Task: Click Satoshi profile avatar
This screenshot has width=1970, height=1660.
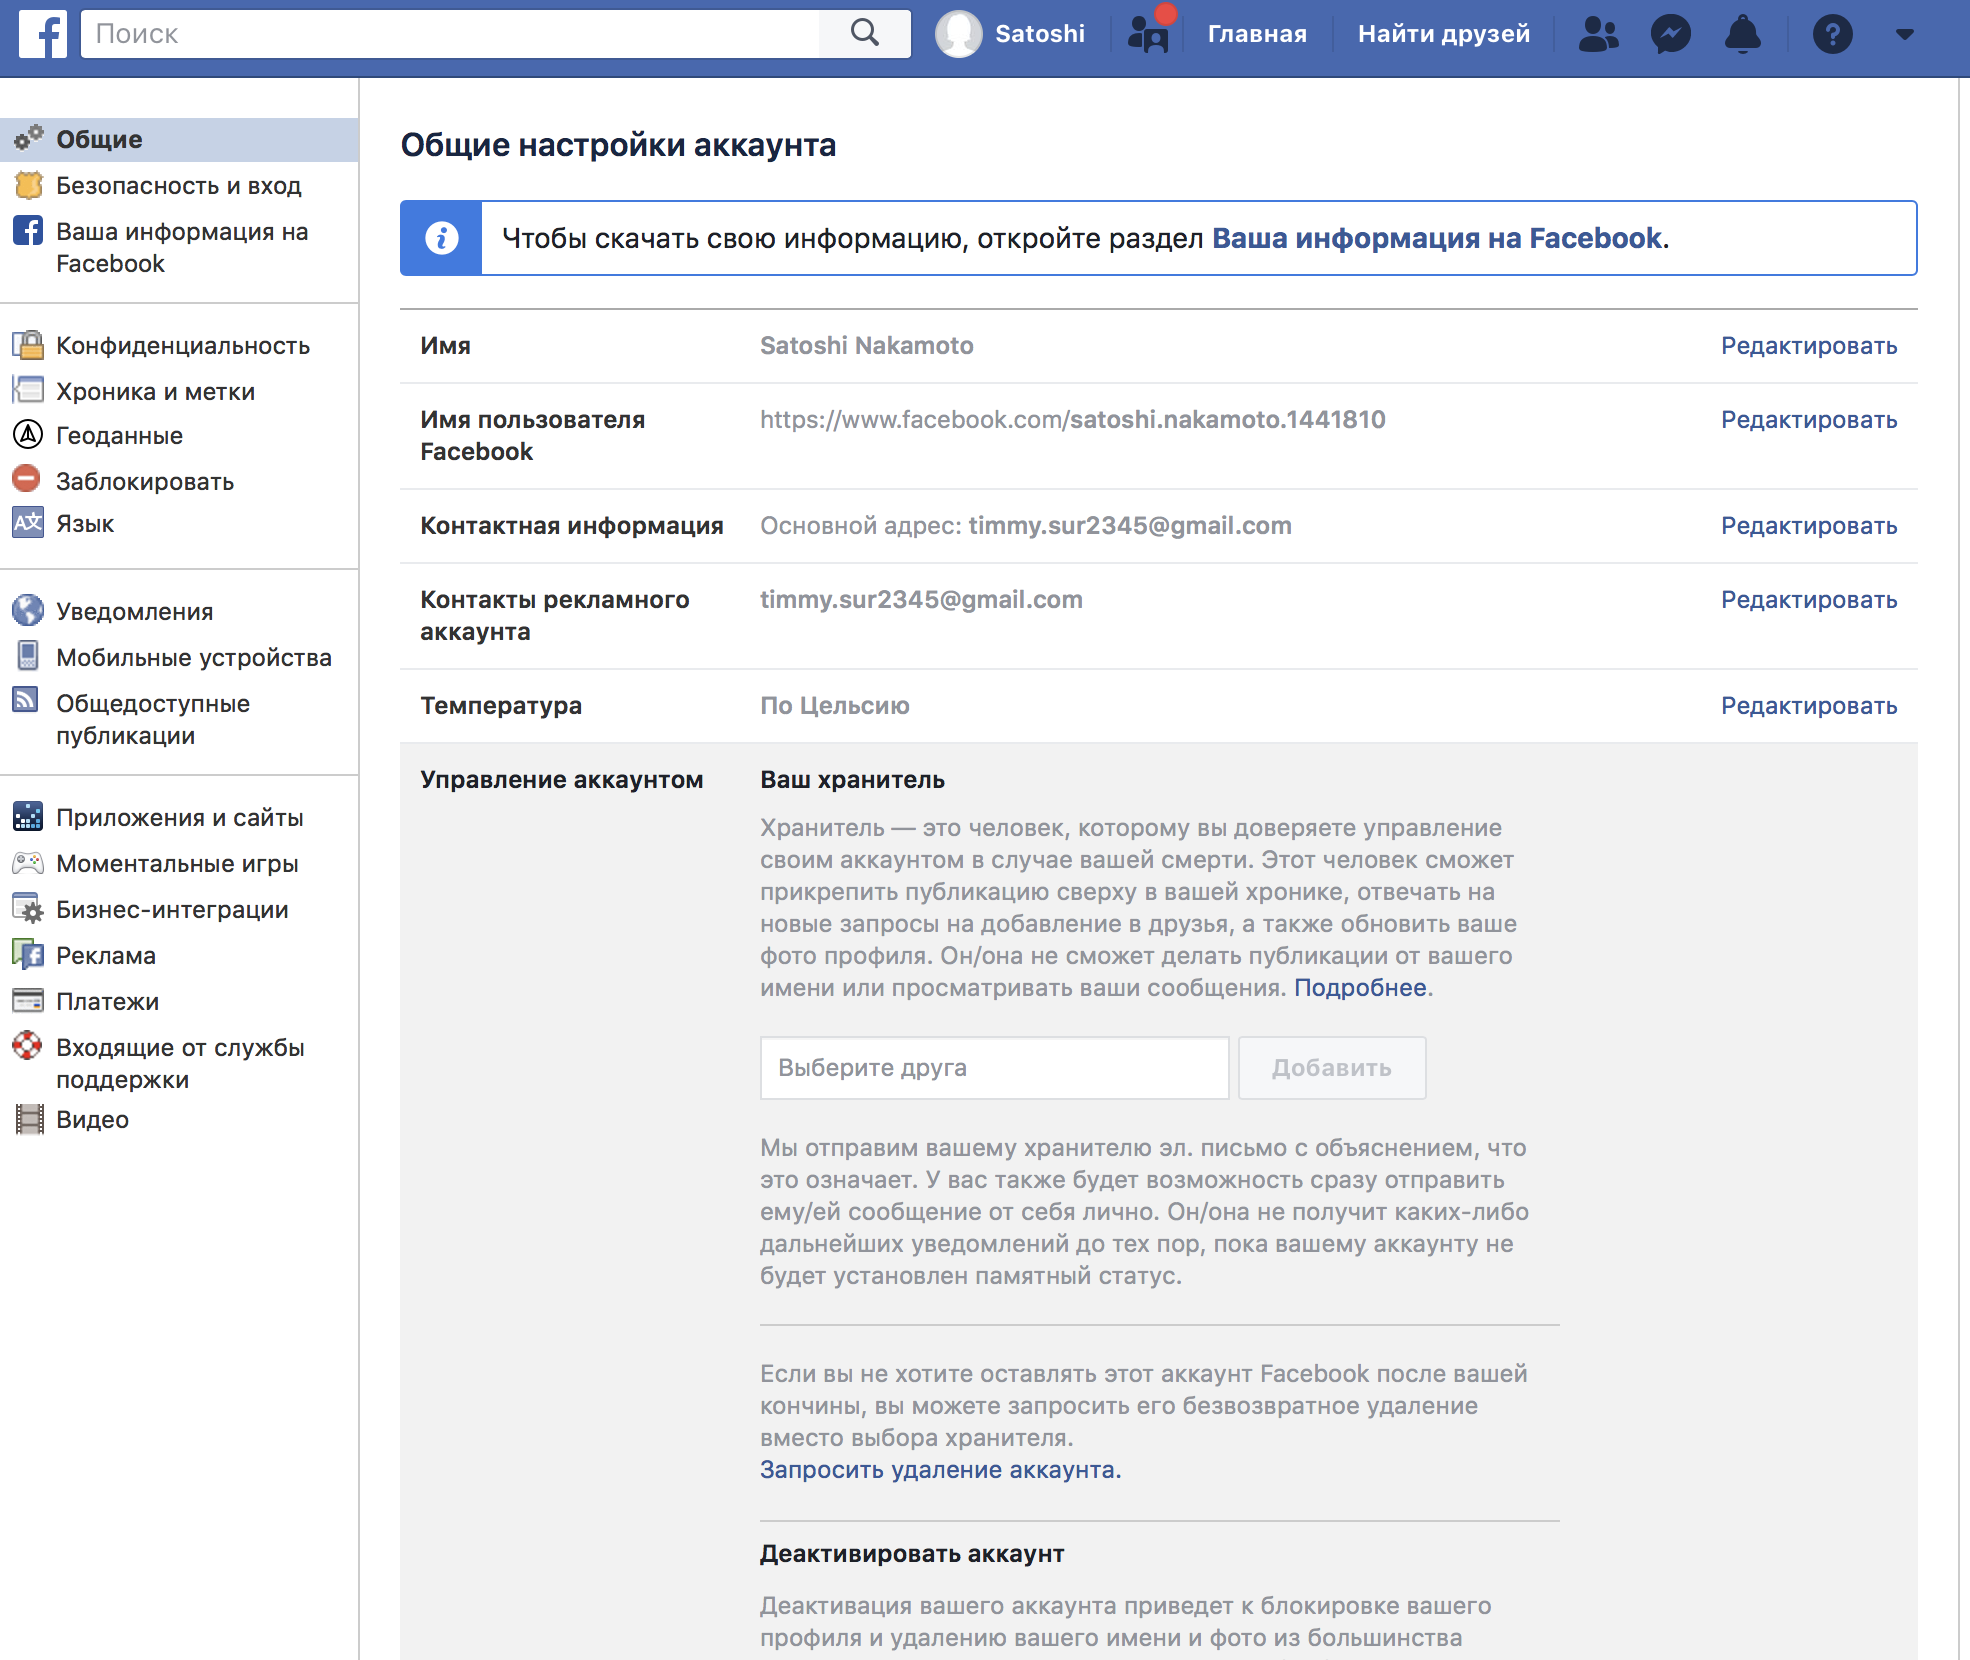Action: point(958,34)
